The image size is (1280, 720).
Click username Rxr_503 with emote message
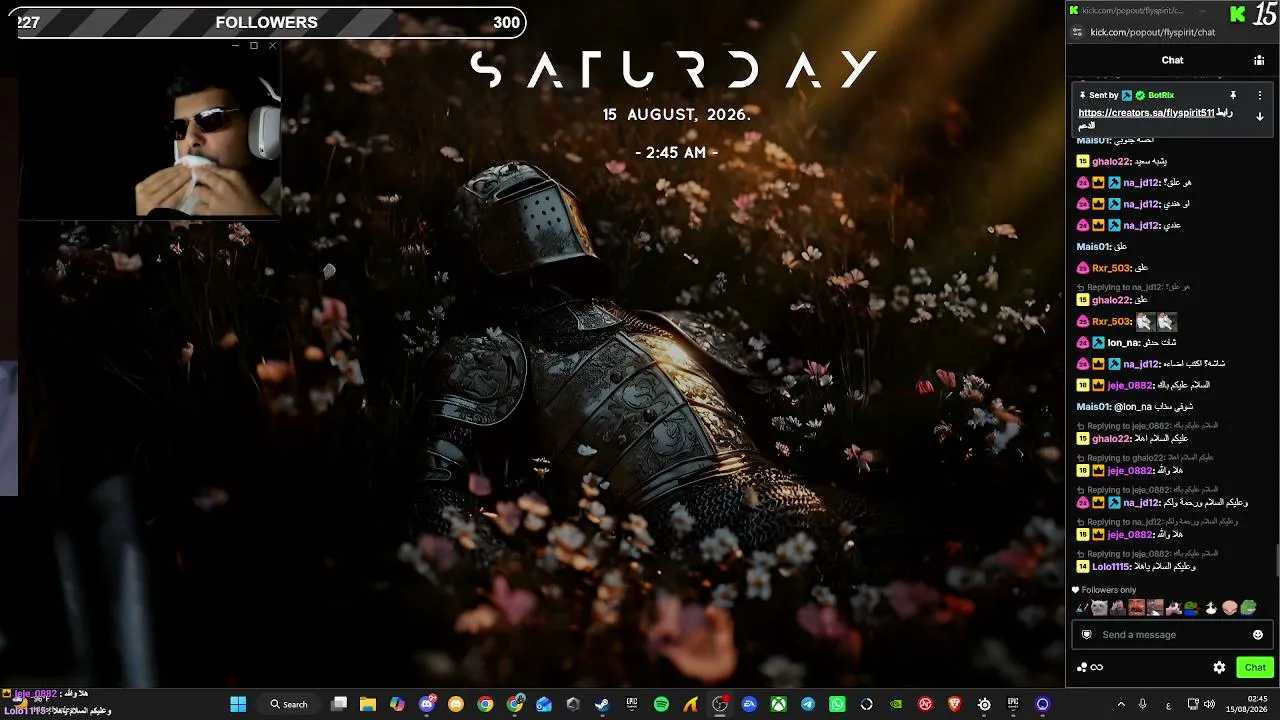(x=1111, y=322)
